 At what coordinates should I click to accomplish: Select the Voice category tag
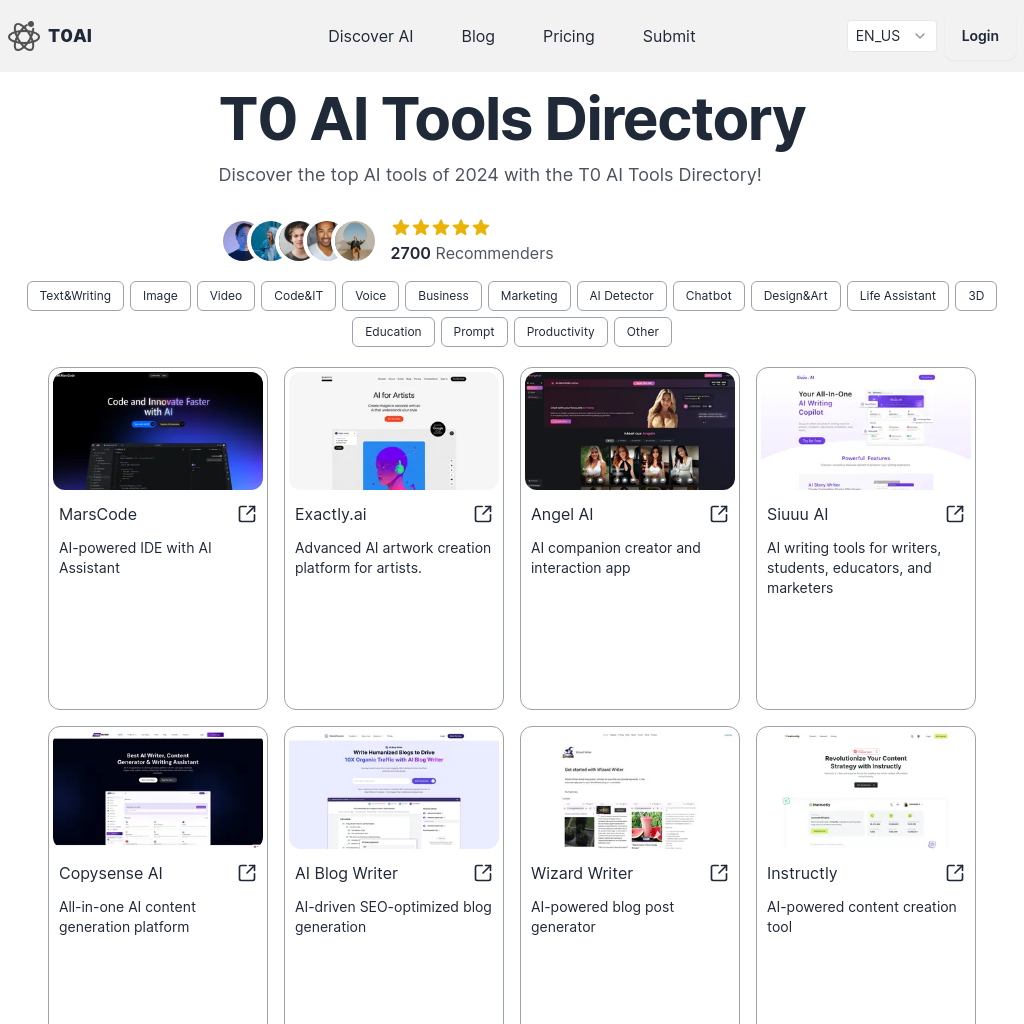(x=370, y=296)
